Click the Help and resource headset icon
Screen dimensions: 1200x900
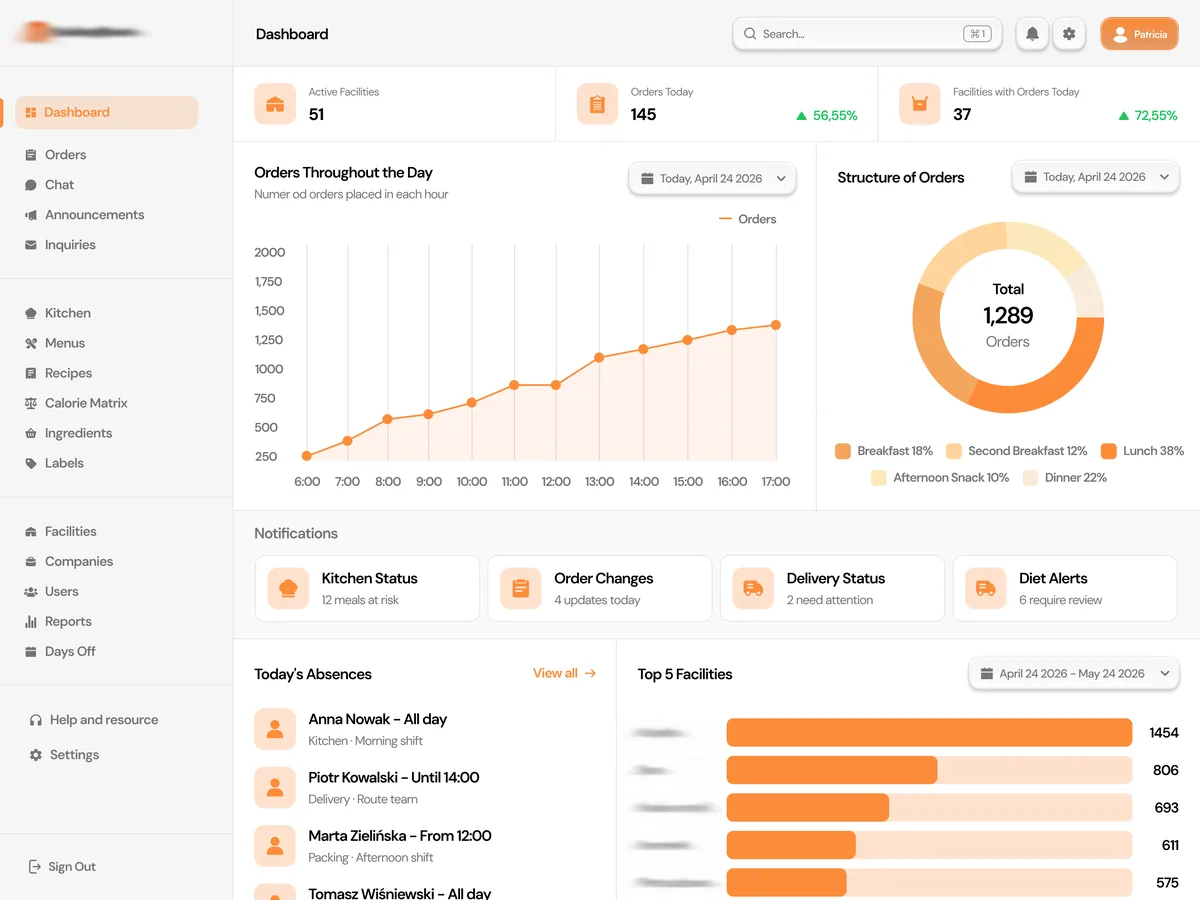(36, 720)
